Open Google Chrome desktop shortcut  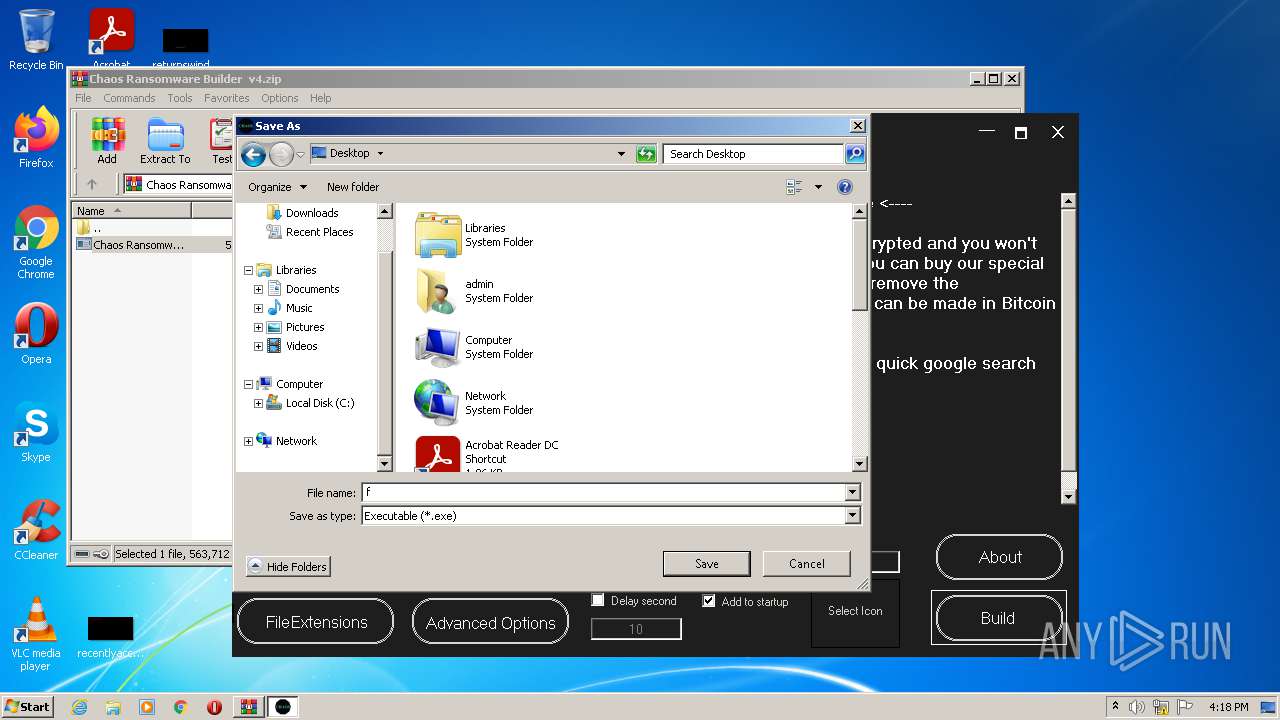36,242
